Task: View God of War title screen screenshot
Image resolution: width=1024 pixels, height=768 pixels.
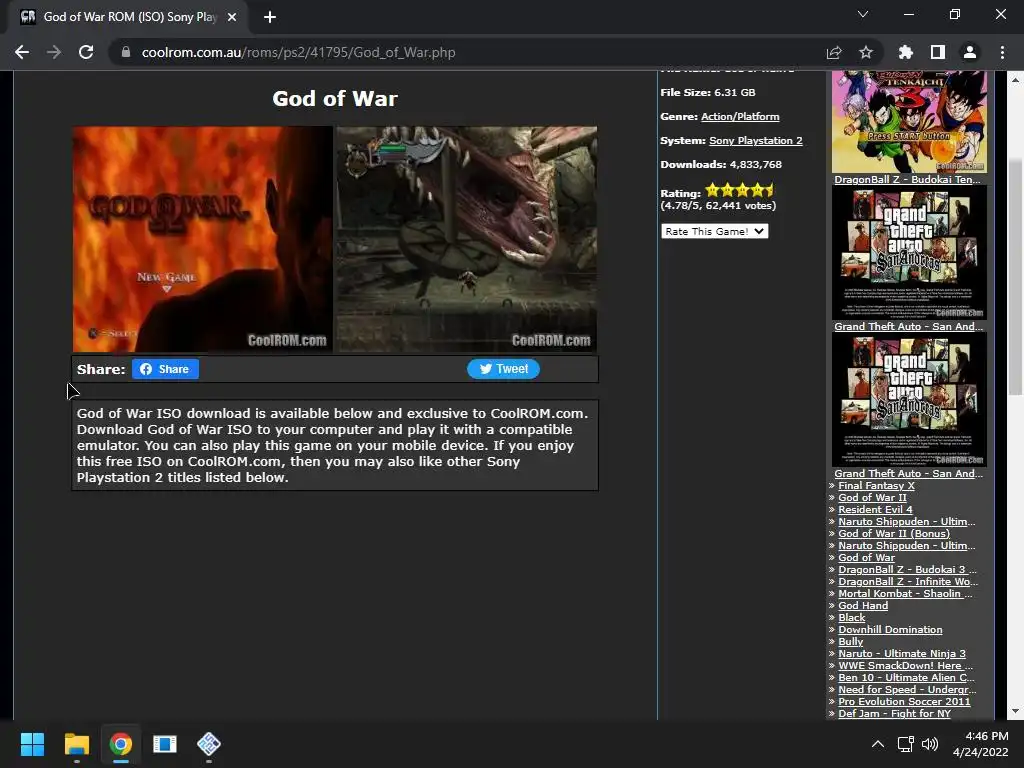Action: click(202, 240)
